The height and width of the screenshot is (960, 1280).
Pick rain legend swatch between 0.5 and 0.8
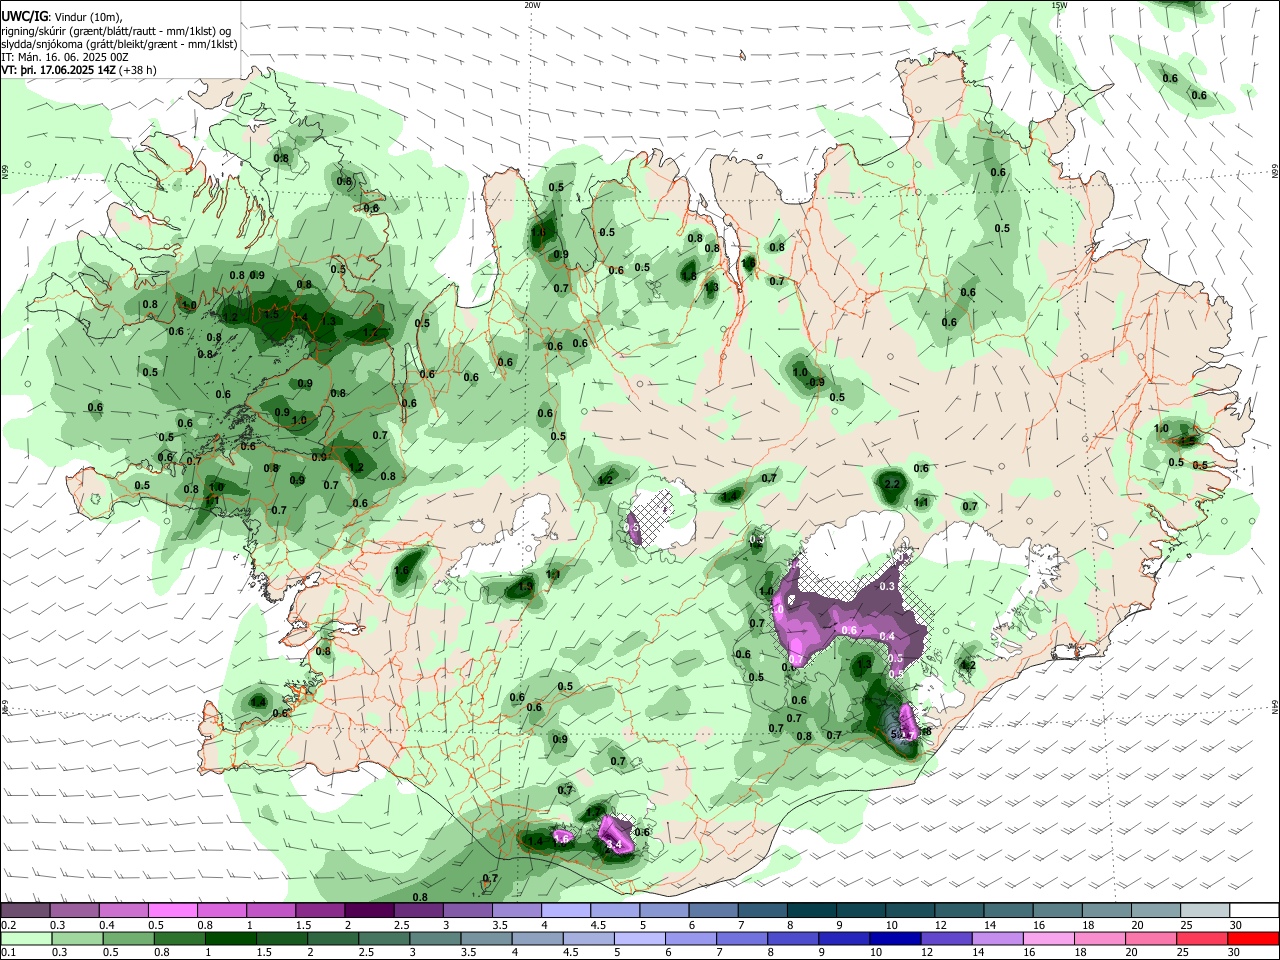[x=128, y=938]
